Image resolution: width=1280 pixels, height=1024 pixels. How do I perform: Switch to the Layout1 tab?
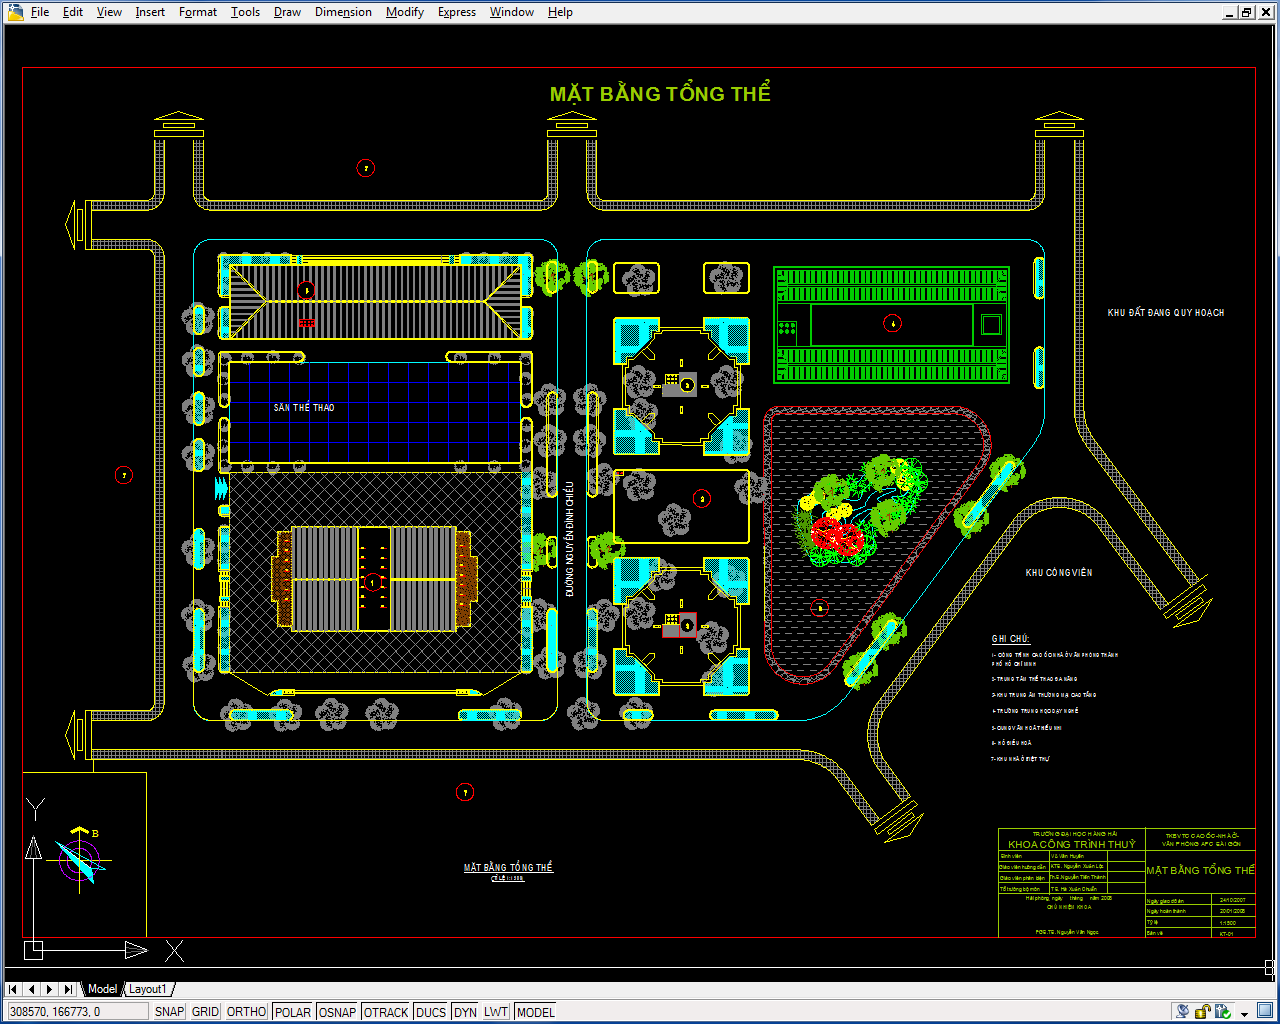[148, 989]
